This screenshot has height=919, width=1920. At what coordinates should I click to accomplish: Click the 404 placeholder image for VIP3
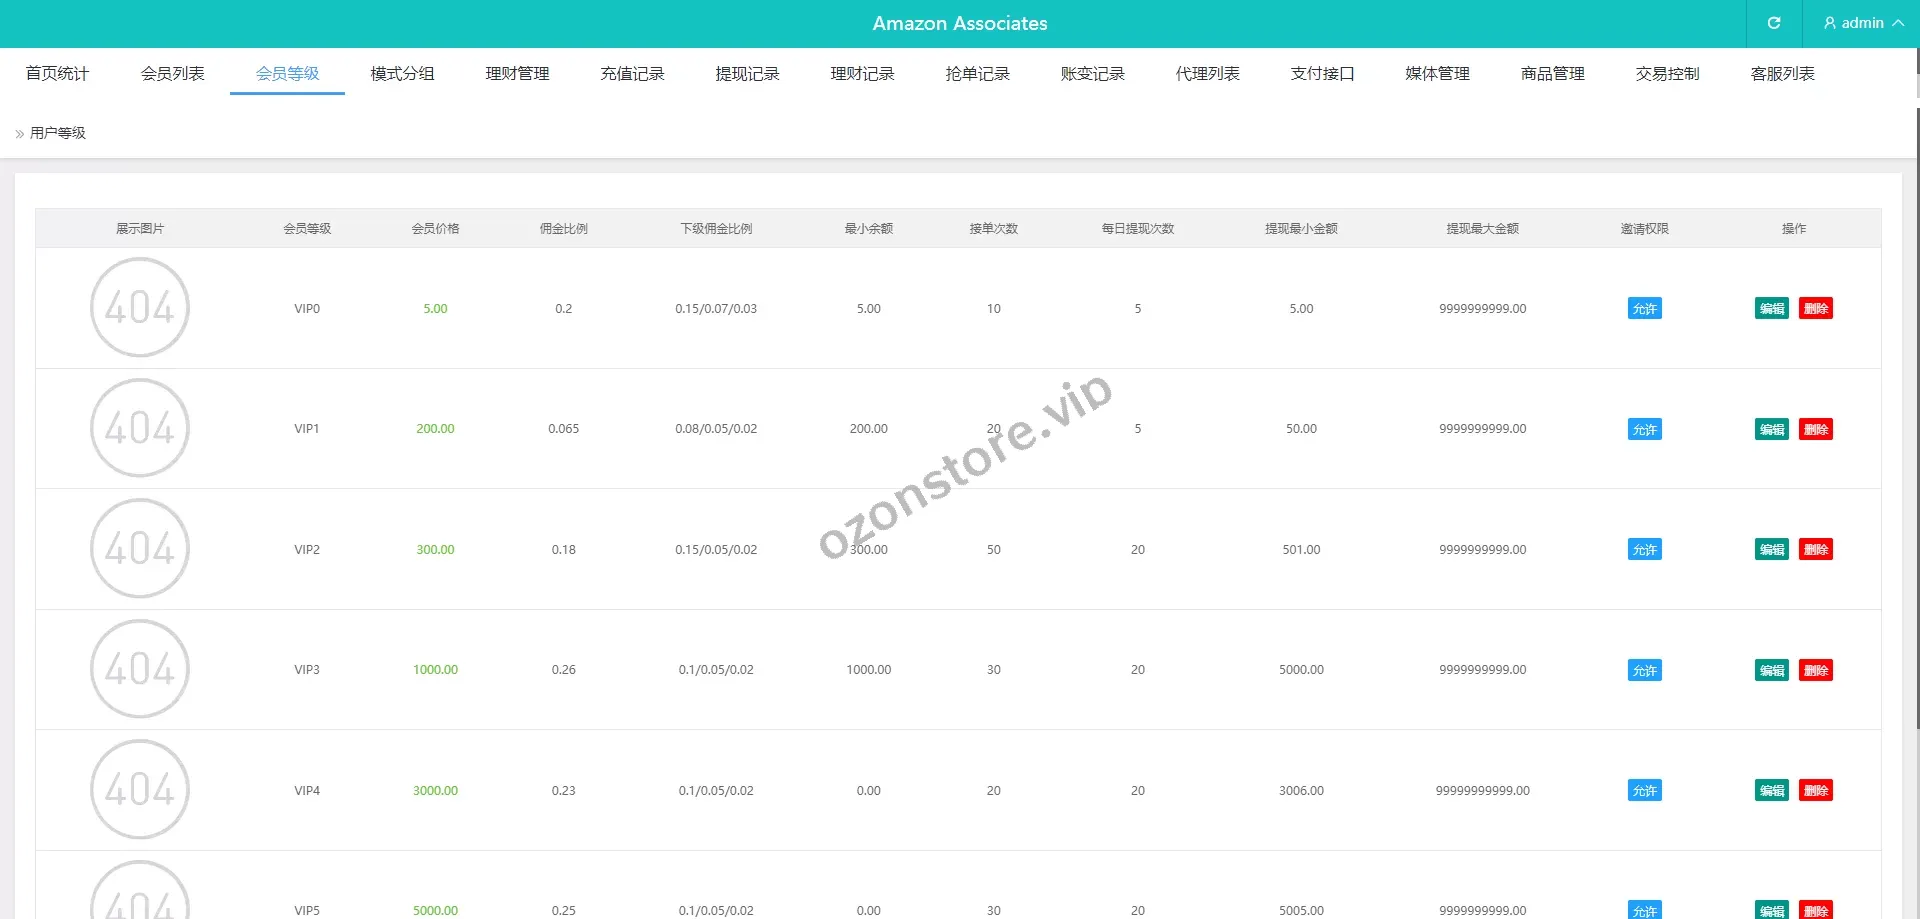140,669
